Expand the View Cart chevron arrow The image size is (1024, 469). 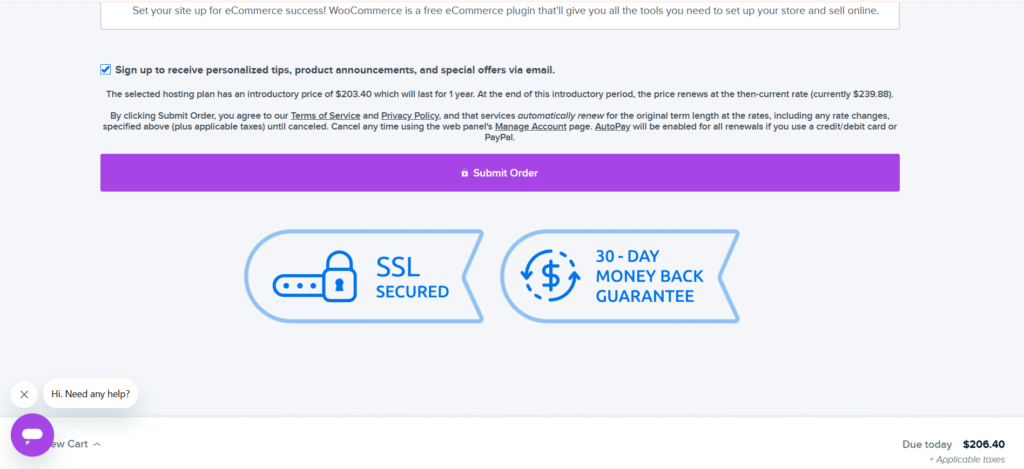point(97,444)
